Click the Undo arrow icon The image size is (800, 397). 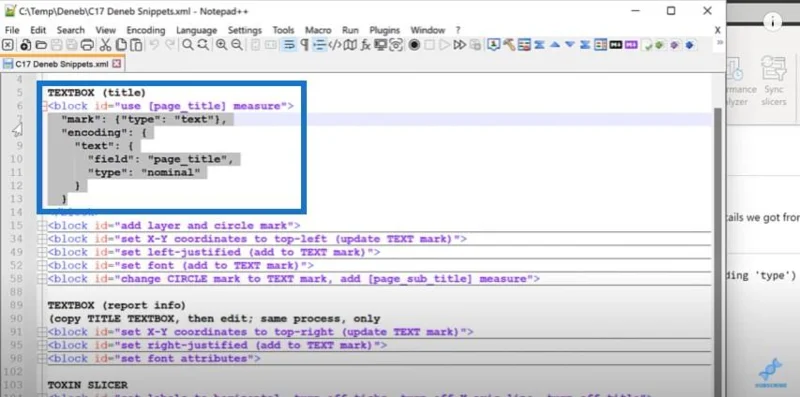[x=154, y=45]
